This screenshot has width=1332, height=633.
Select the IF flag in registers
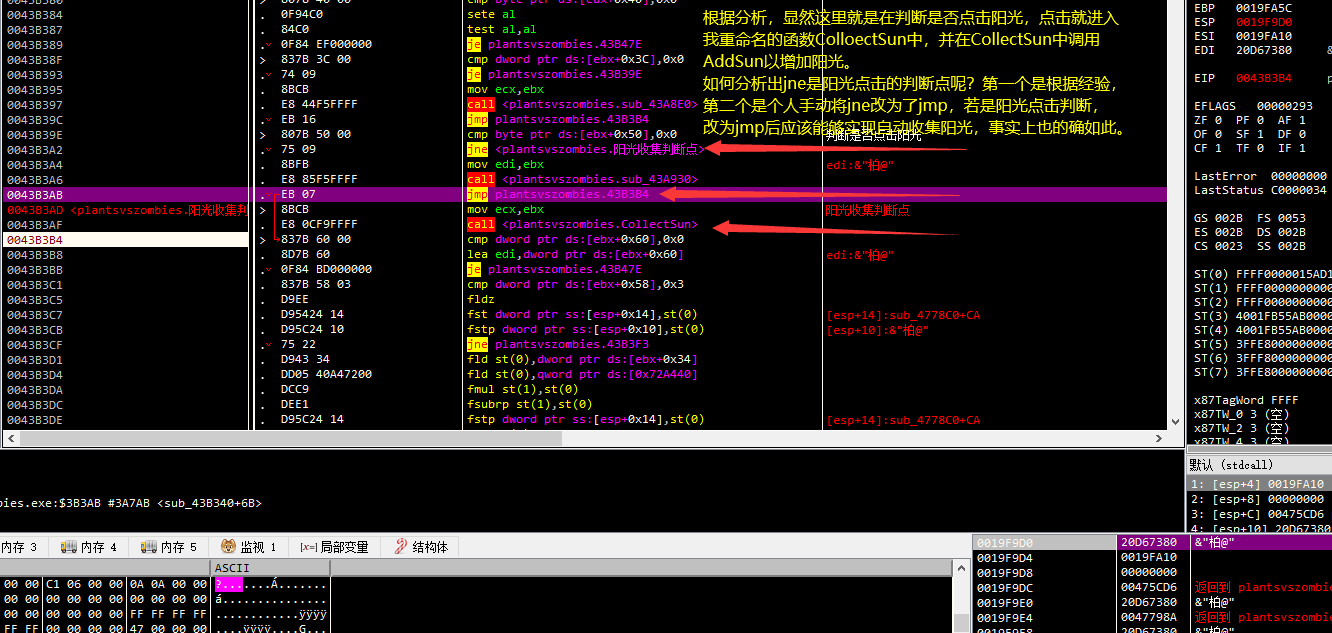[x=1292, y=147]
